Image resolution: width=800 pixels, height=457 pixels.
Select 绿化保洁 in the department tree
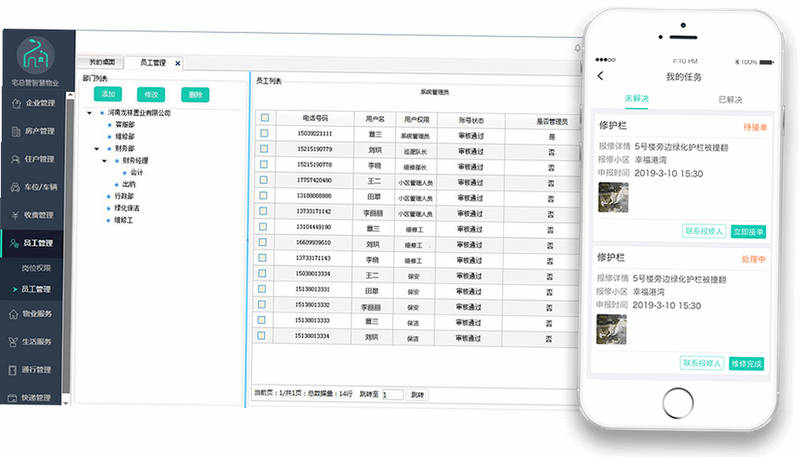127,208
